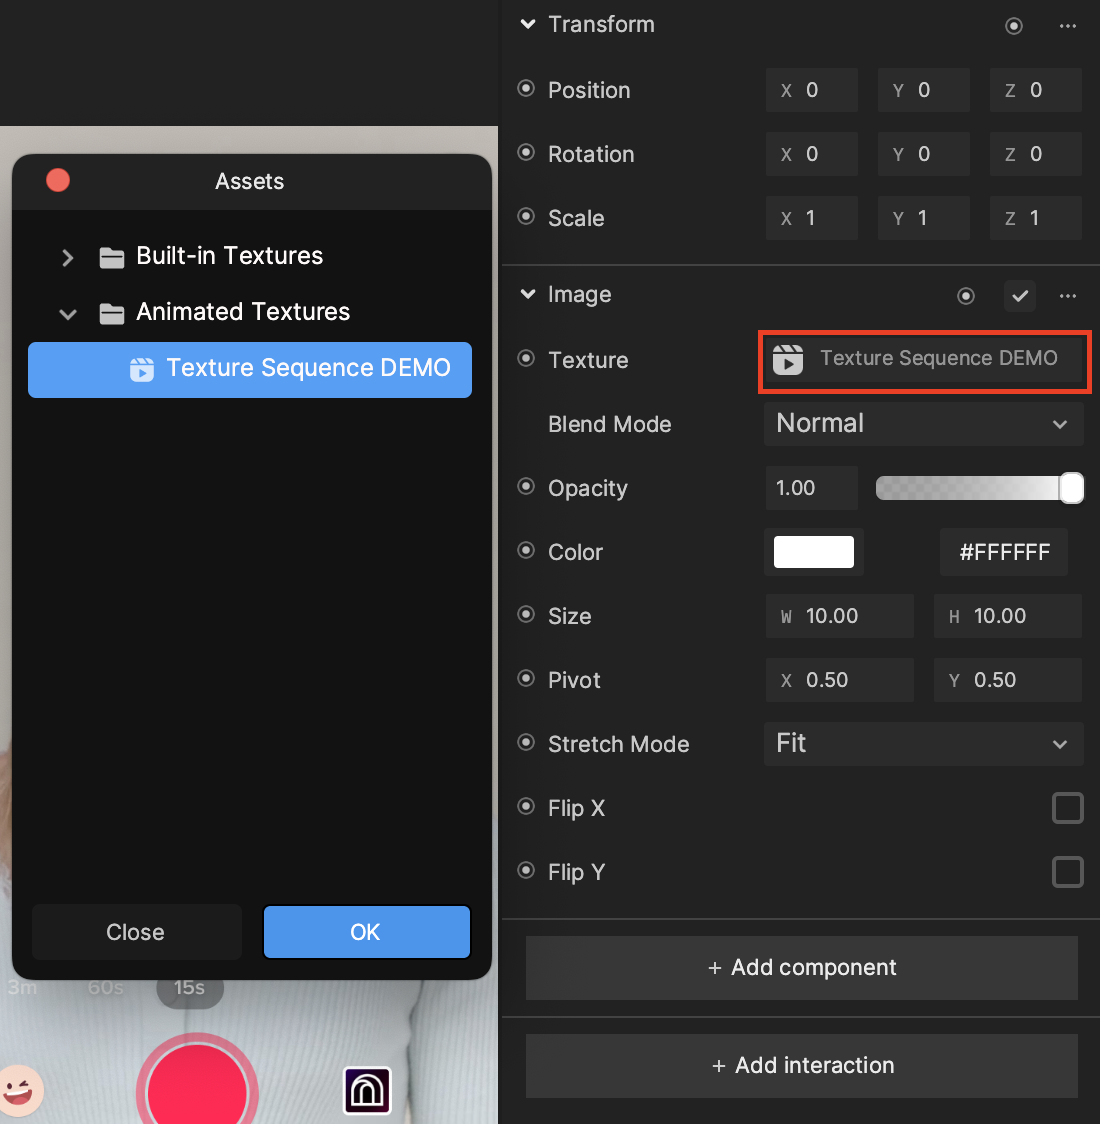Click the Add component button
The width and height of the screenshot is (1100, 1124).
click(801, 968)
